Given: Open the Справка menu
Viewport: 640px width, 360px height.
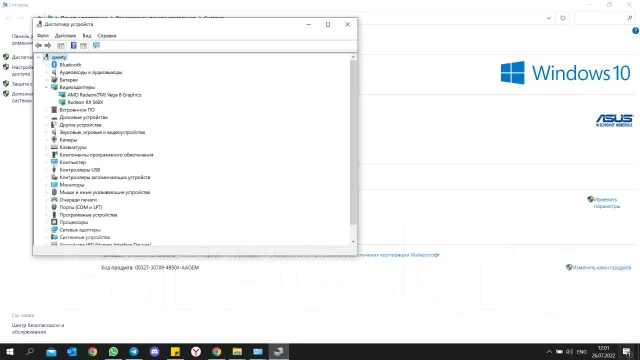Looking at the screenshot, I should [x=107, y=36].
